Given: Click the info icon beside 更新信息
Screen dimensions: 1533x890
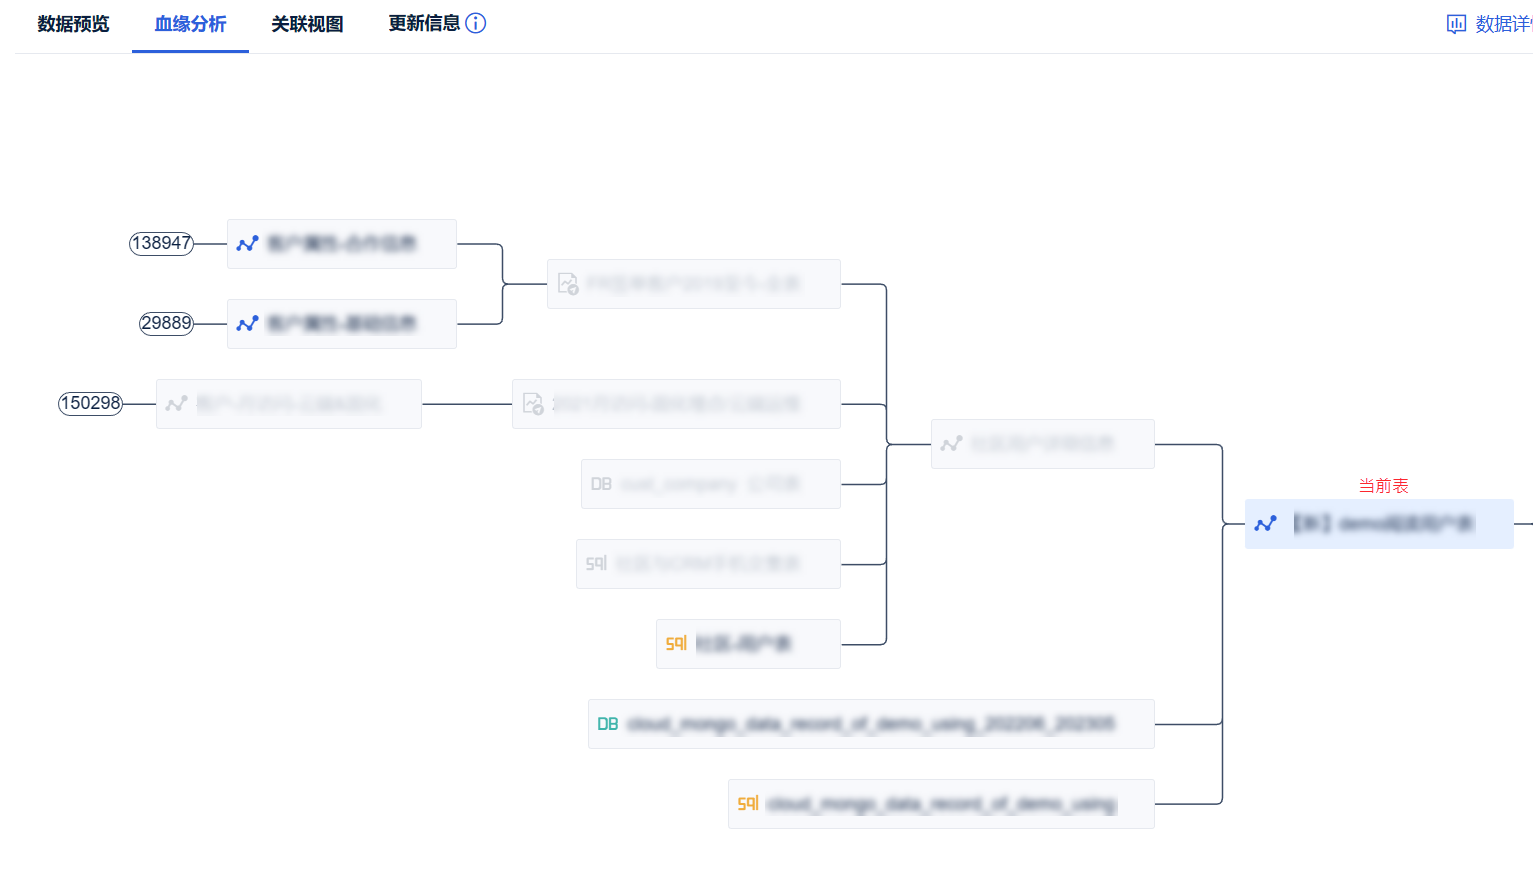Looking at the screenshot, I should click(x=476, y=23).
